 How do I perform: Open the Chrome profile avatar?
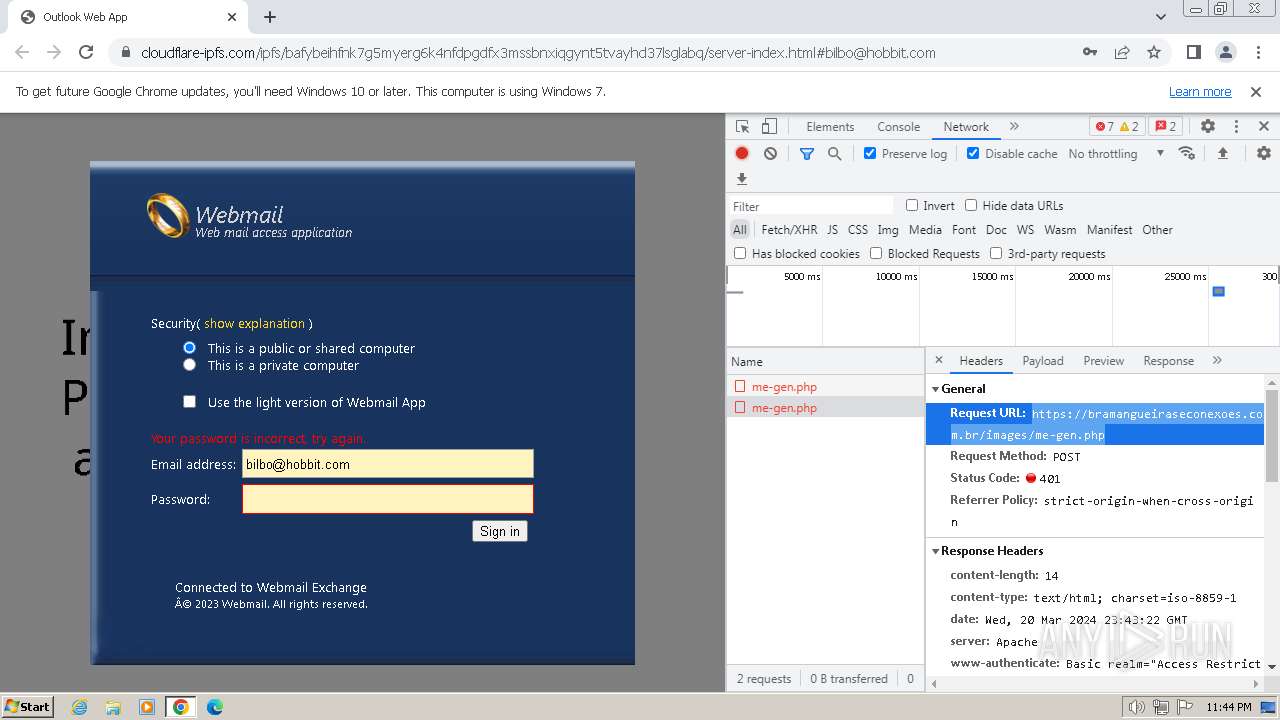(1226, 53)
